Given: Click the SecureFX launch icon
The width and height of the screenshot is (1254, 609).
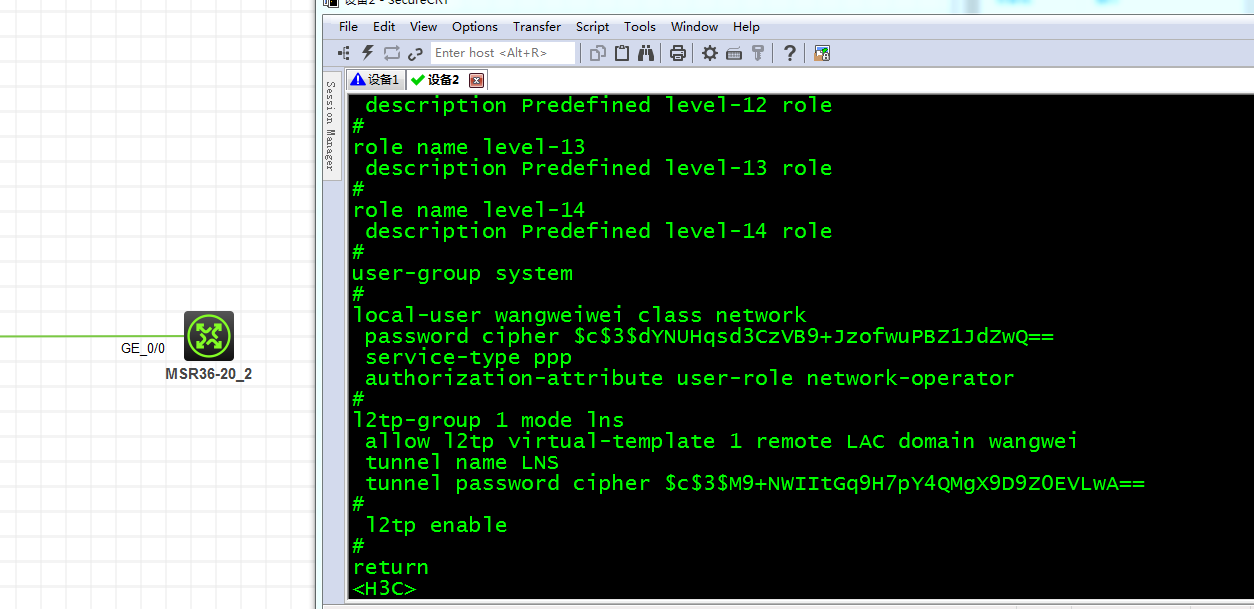Looking at the screenshot, I should tap(822, 53).
